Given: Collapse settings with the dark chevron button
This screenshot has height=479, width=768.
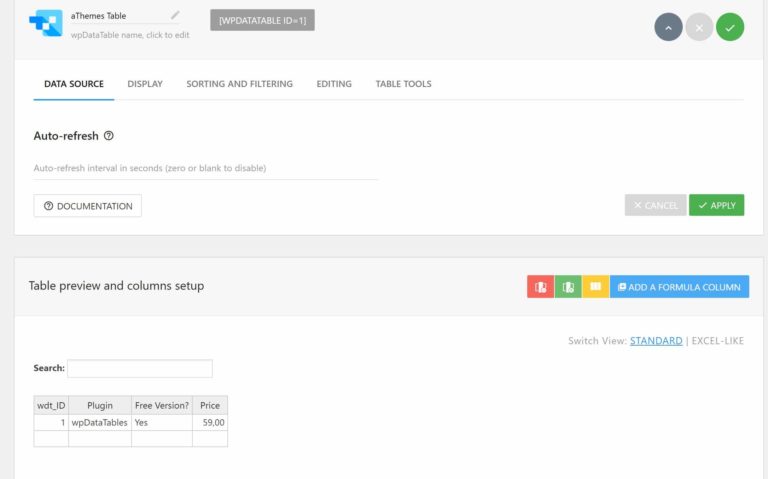Looking at the screenshot, I should 668,27.
